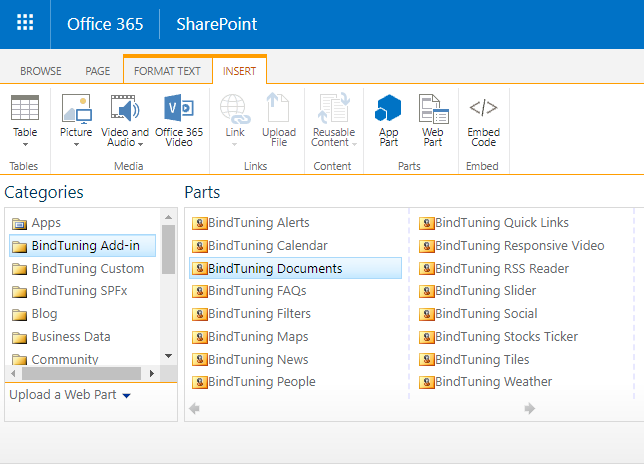Click the BindTuning Weather part icon
Viewport: 644px width, 467px height.
tap(427, 382)
